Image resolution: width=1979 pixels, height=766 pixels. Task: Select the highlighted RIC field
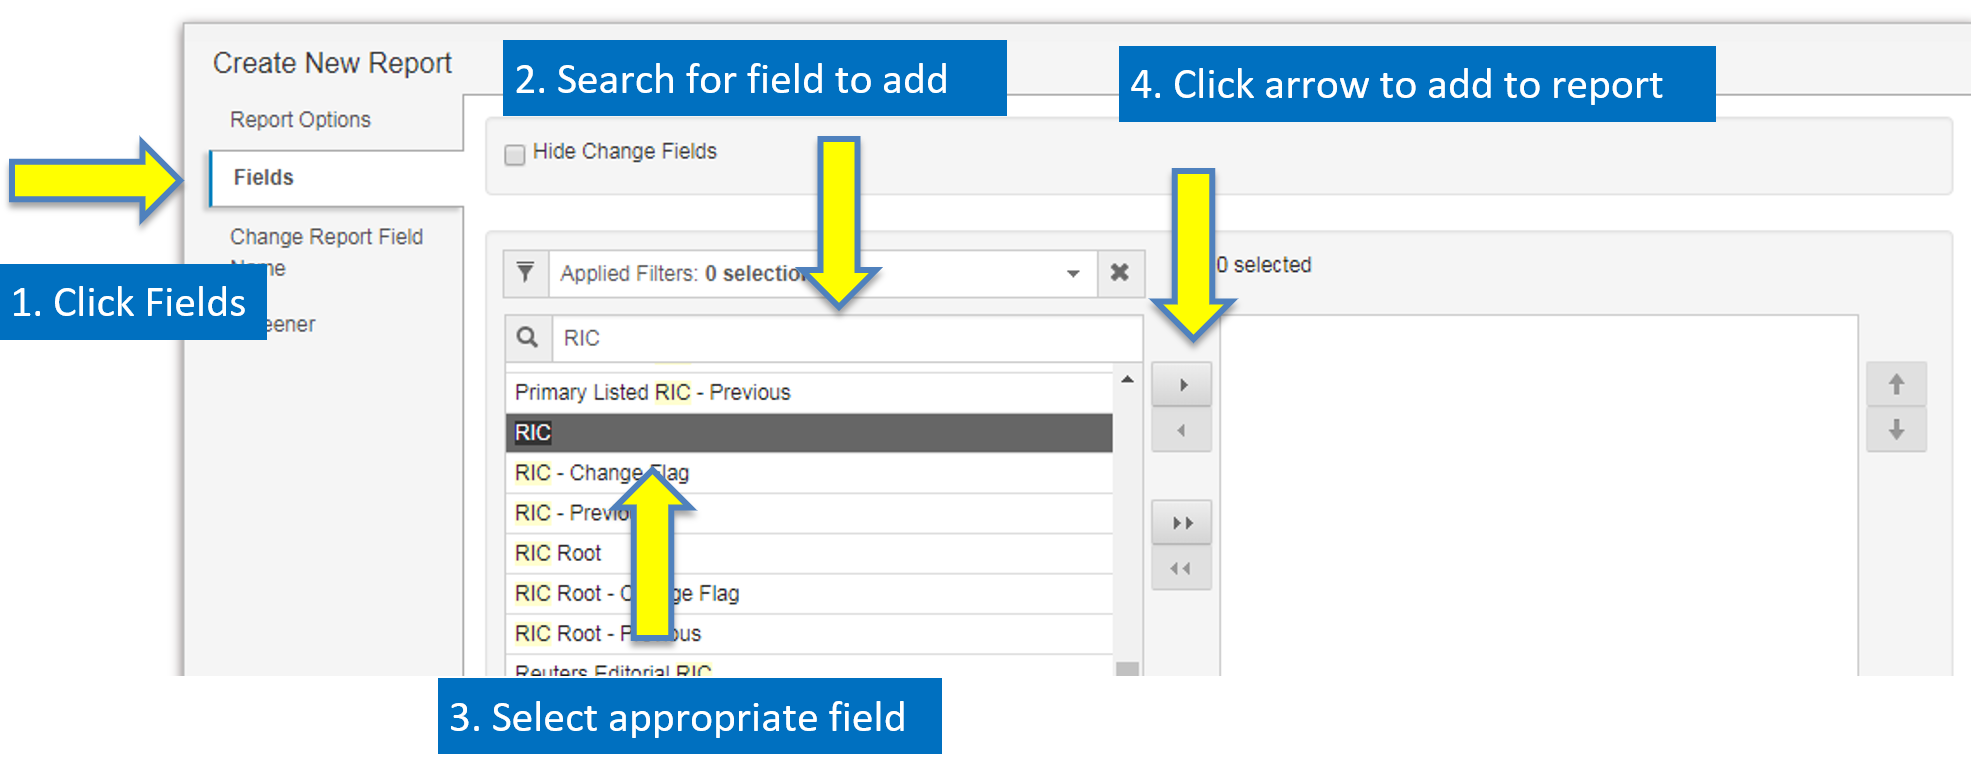(x=809, y=433)
